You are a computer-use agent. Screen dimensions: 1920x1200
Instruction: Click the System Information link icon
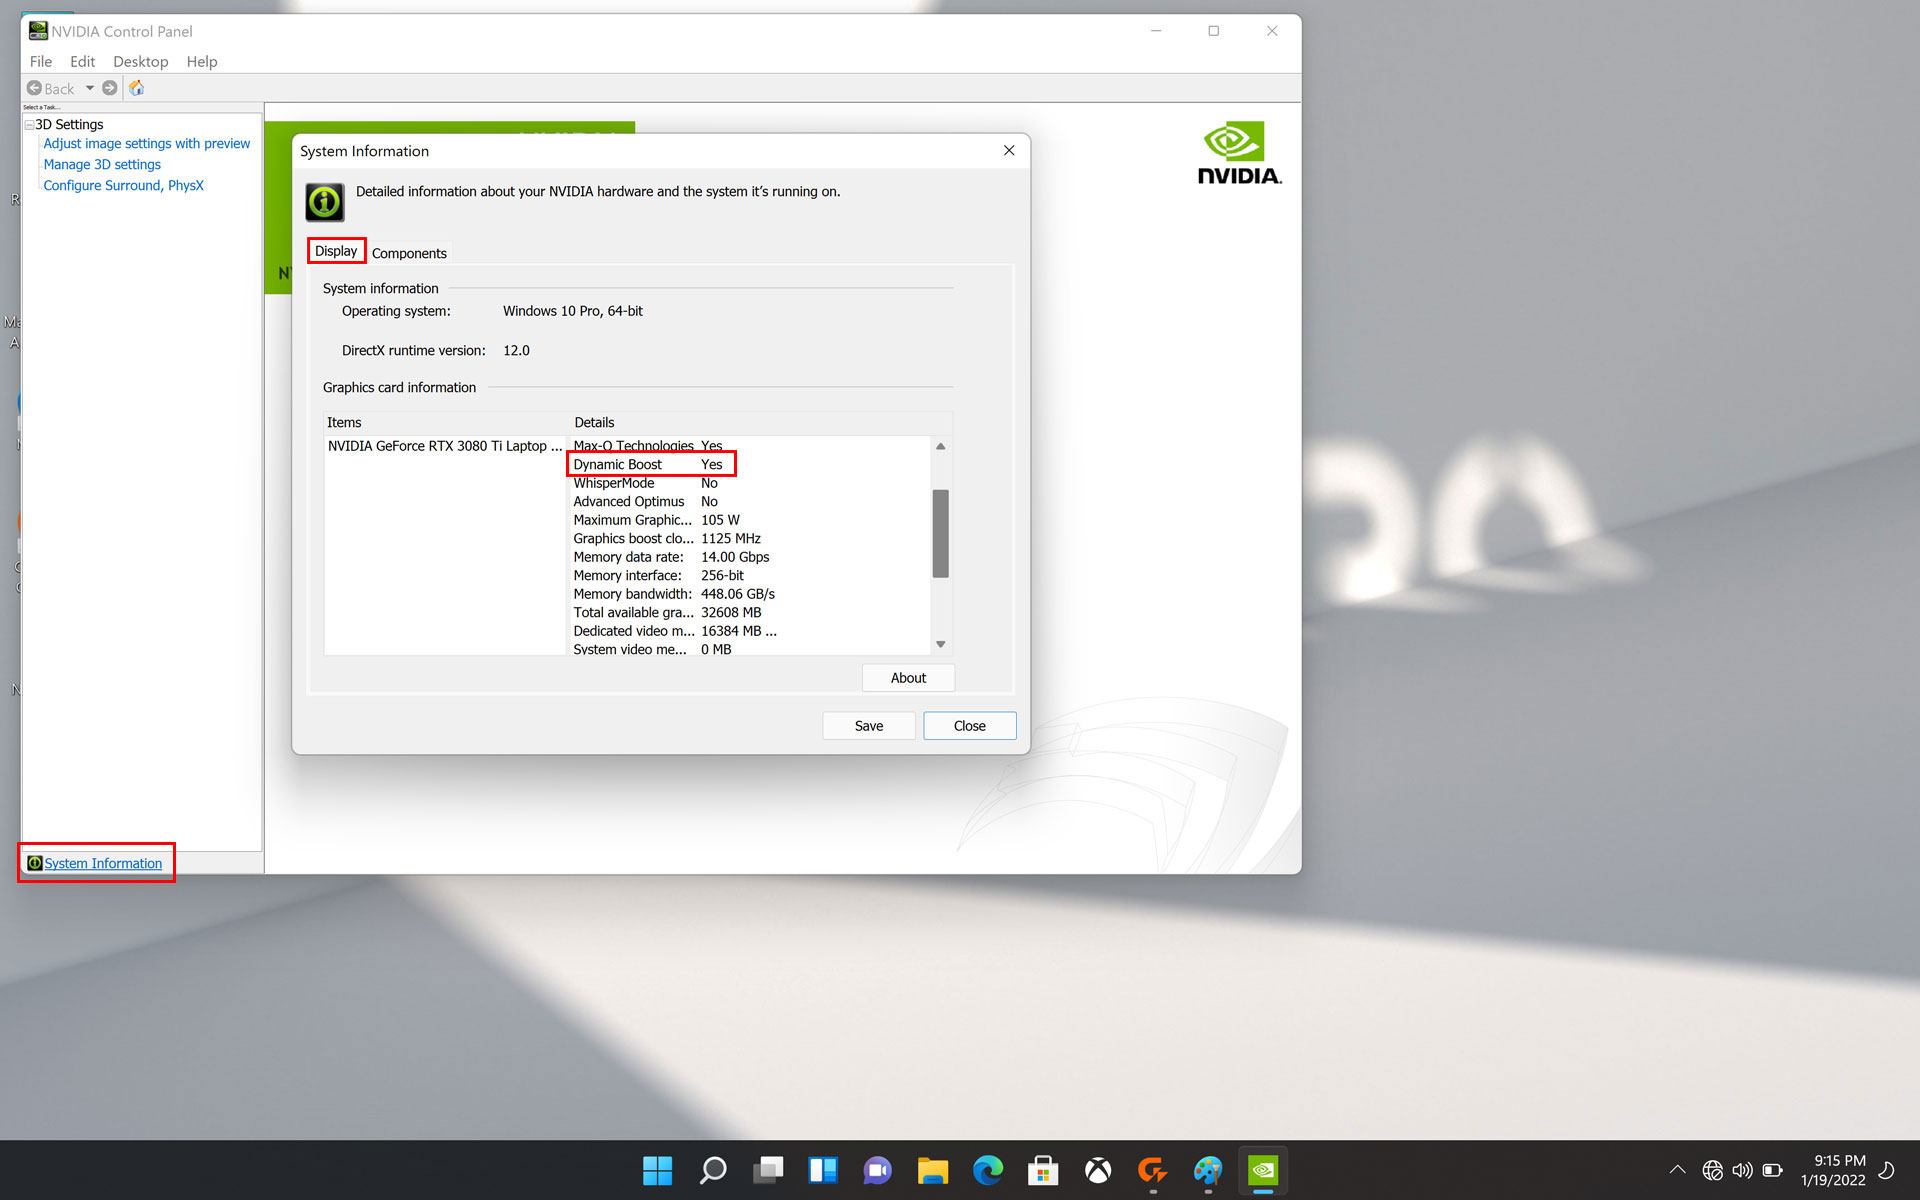tap(35, 863)
